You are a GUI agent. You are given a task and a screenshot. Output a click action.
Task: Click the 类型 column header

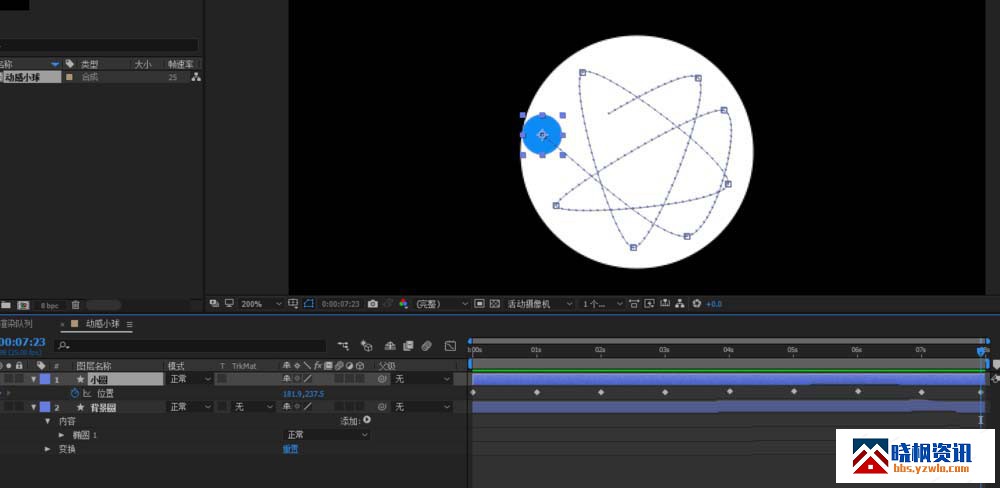pos(89,64)
